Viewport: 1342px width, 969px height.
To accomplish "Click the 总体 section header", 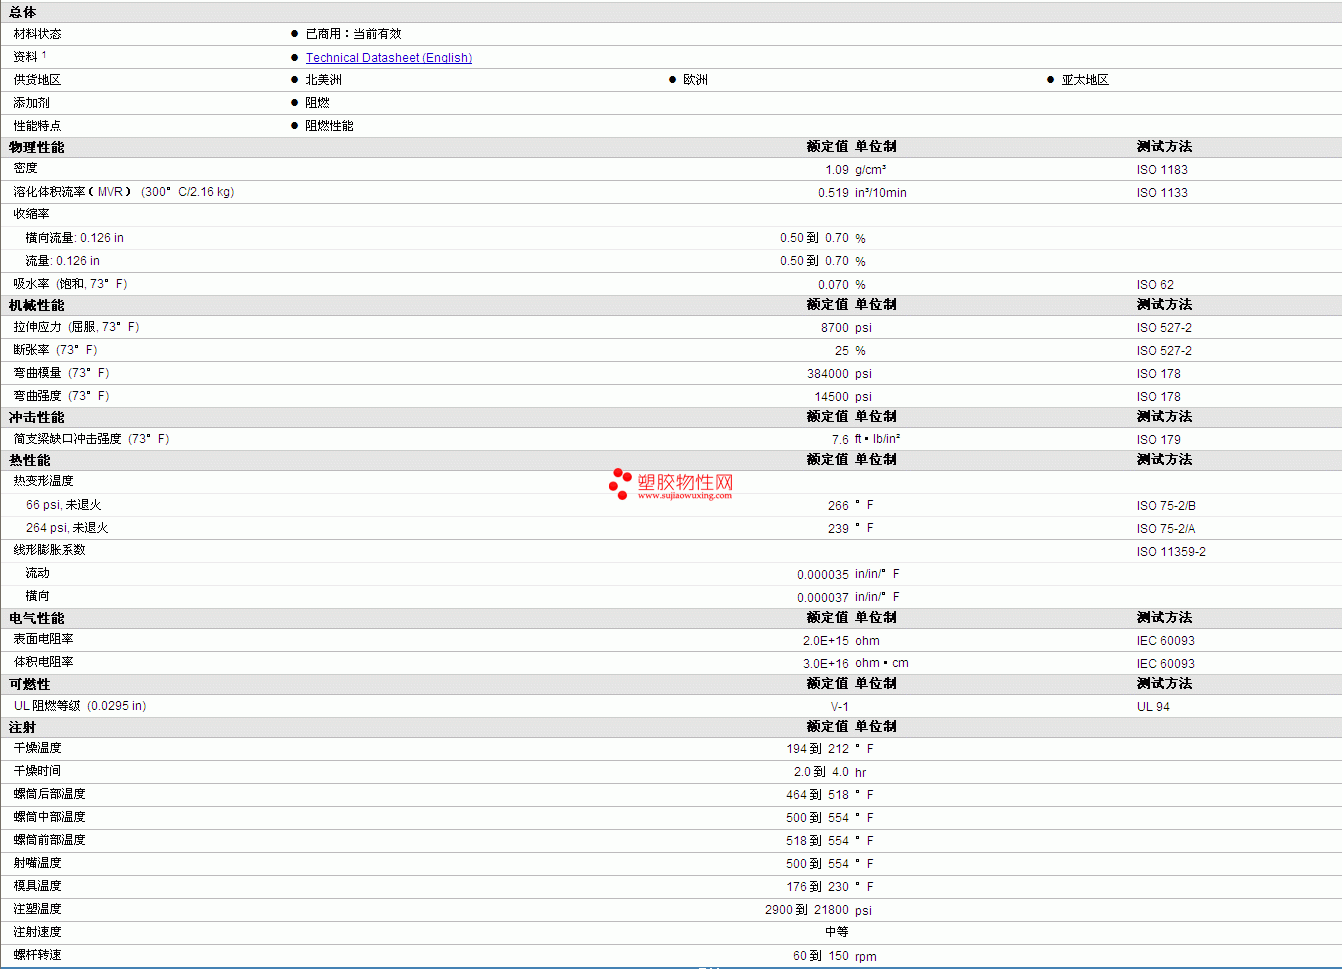I will point(23,12).
